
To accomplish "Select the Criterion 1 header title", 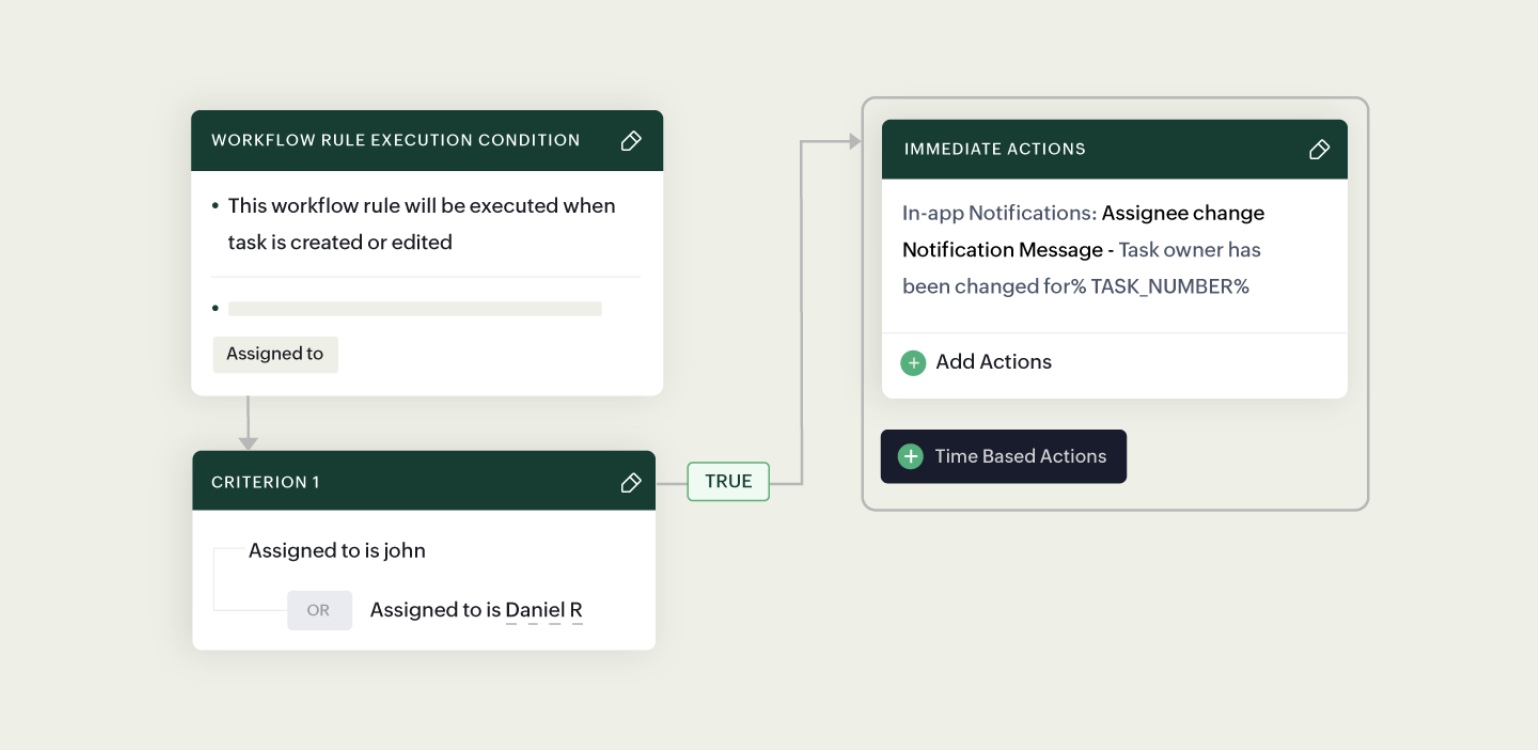I will pos(265,482).
